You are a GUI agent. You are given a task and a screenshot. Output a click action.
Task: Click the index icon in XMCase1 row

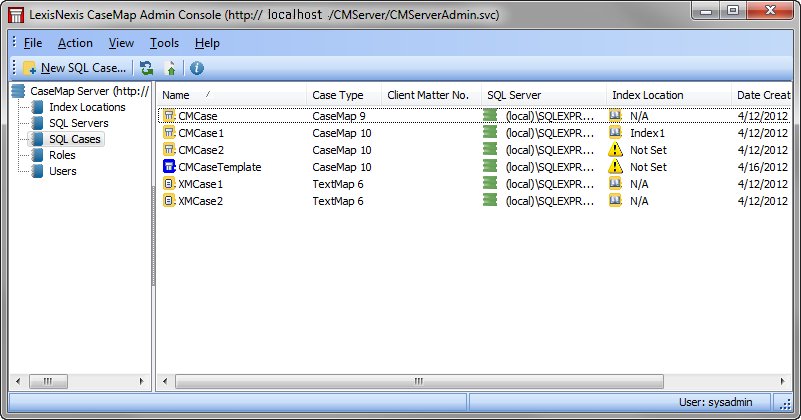(616, 183)
